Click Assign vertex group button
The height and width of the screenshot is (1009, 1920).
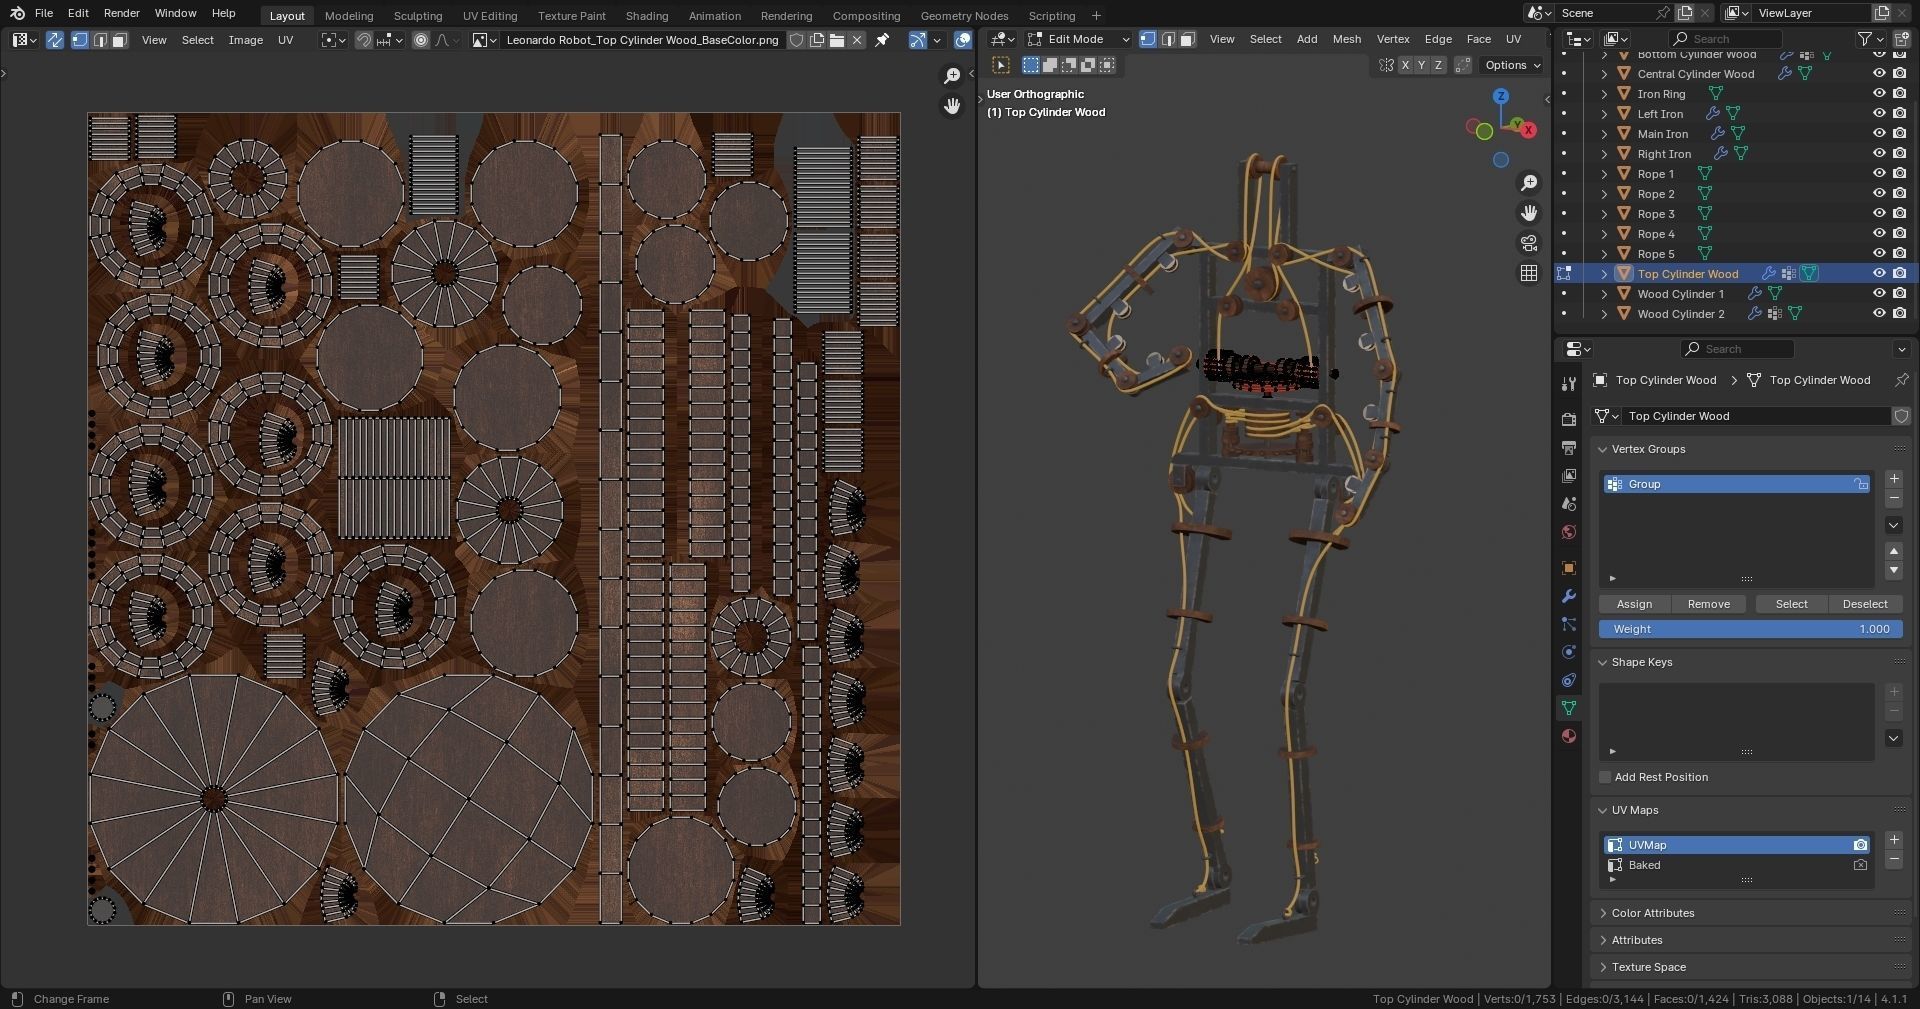1634,604
